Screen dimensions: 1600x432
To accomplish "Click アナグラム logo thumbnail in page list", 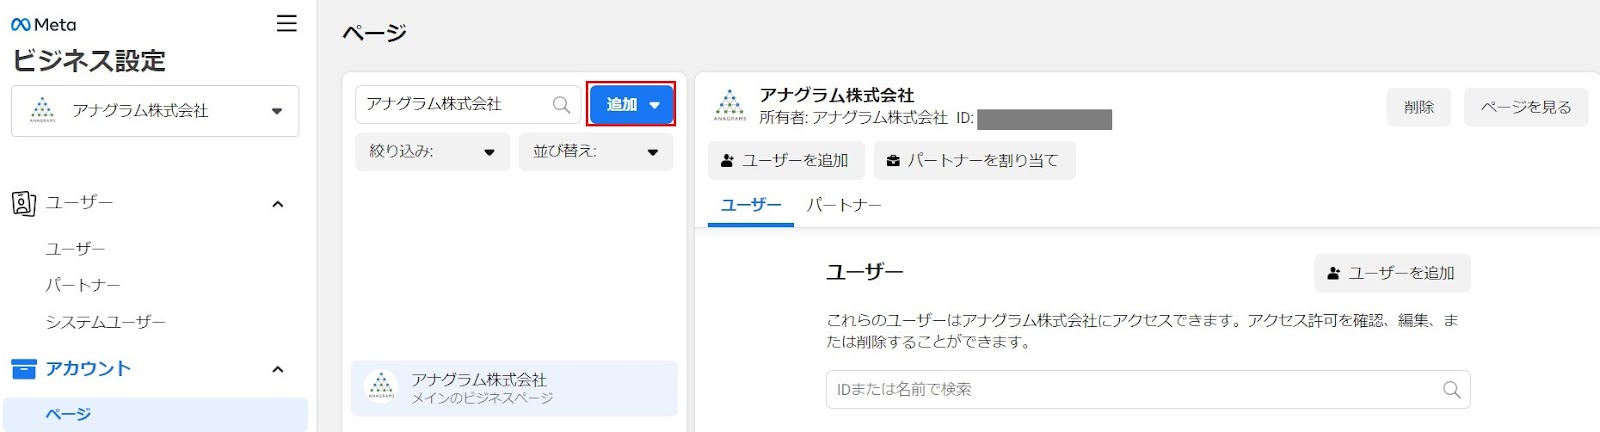I will (381, 386).
